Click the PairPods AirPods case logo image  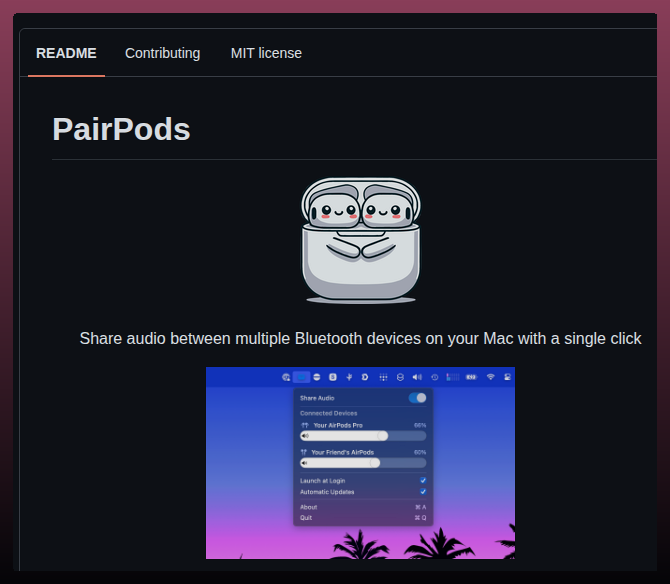click(x=361, y=241)
